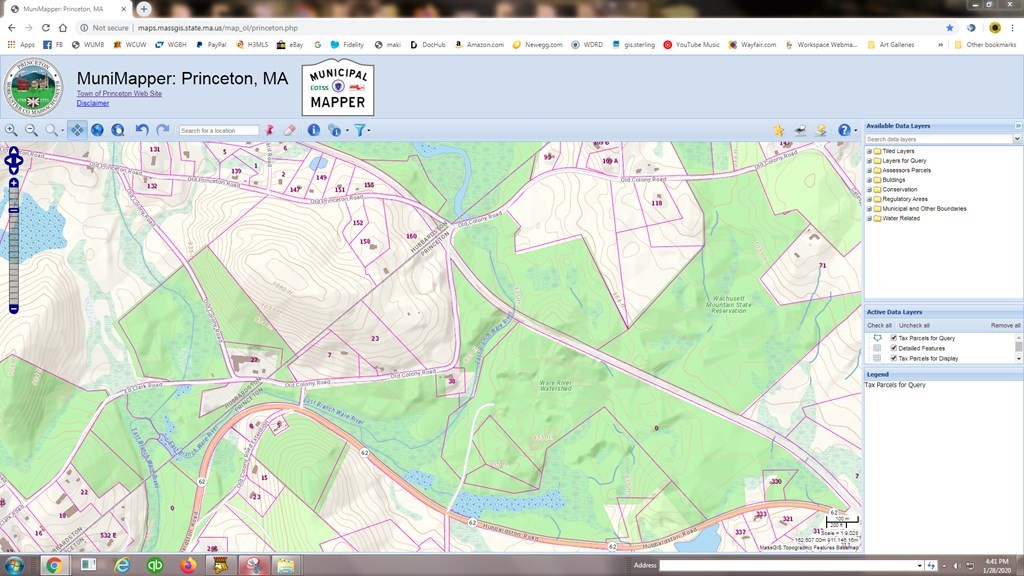Open the identify tool dropdown arrow
1024x576 pixels.
click(x=347, y=131)
